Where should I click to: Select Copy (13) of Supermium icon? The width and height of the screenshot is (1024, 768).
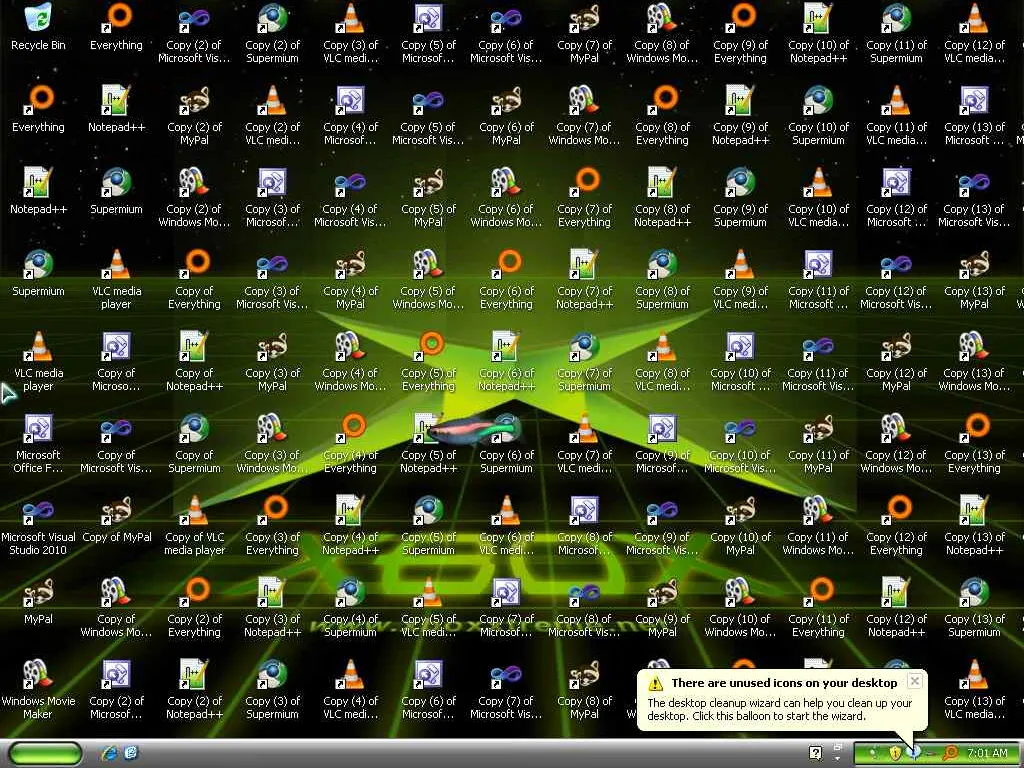[974, 607]
